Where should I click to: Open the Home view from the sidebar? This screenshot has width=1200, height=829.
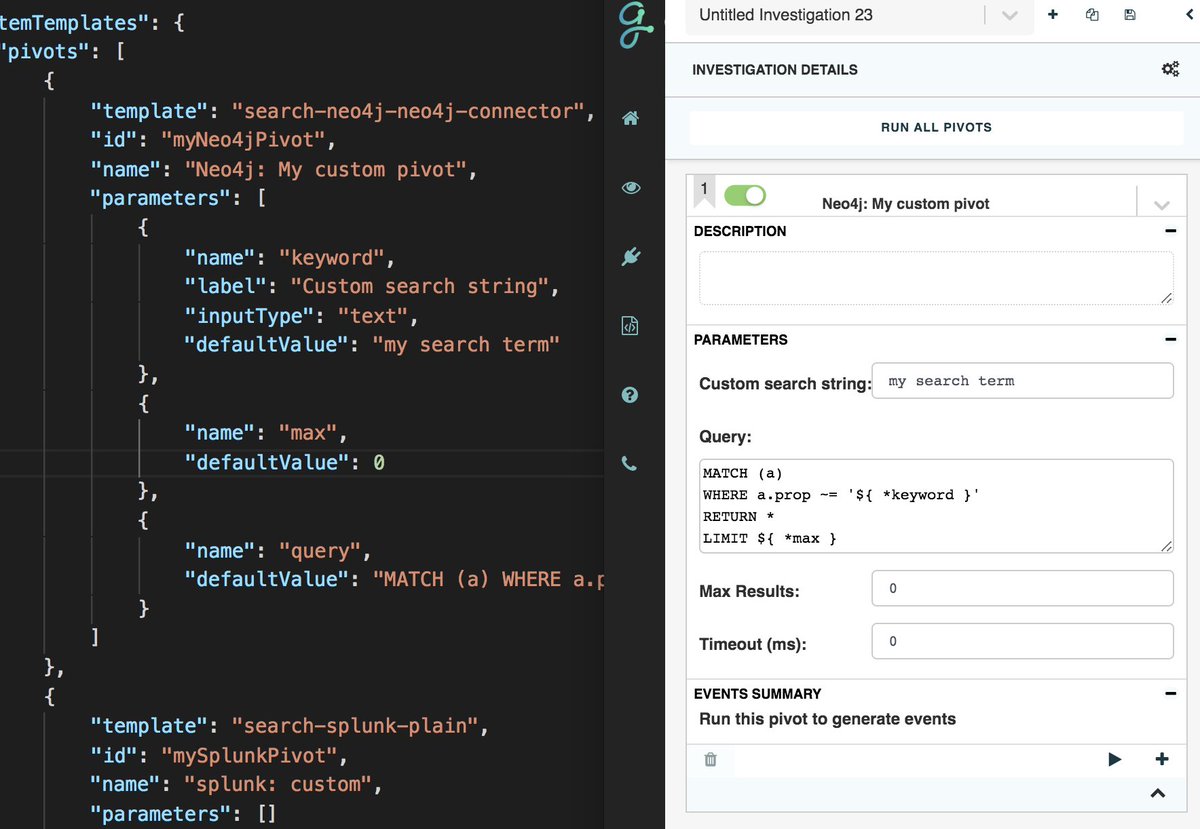point(630,118)
